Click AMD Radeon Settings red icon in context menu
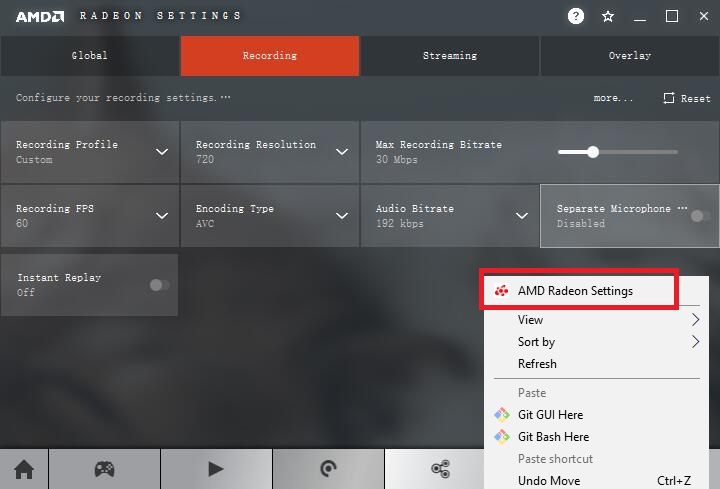The height and width of the screenshot is (489, 720). point(501,291)
